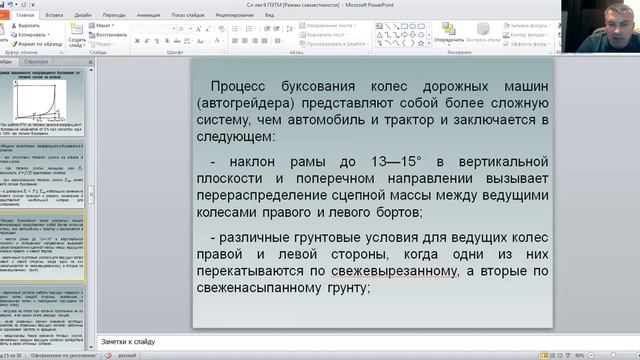
Task: Click Выровнять текст
Action: (324, 35)
